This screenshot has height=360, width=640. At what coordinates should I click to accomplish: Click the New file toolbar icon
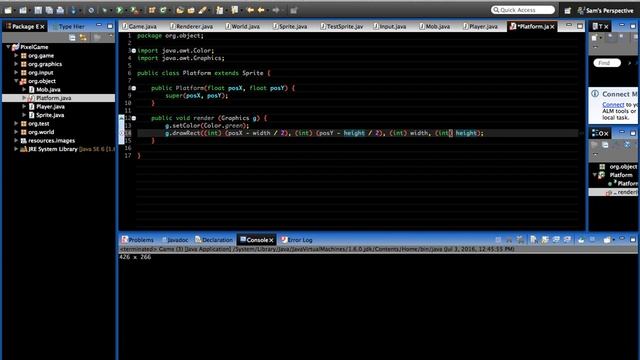pyautogui.click(x=8, y=11)
